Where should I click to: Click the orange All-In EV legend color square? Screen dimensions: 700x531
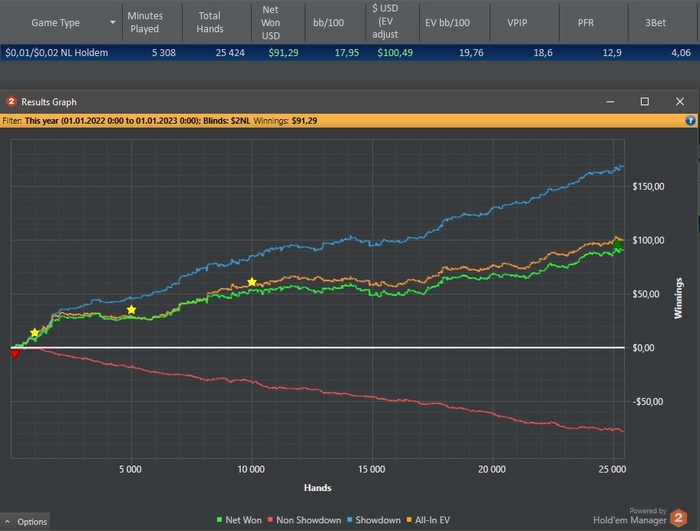(409, 520)
